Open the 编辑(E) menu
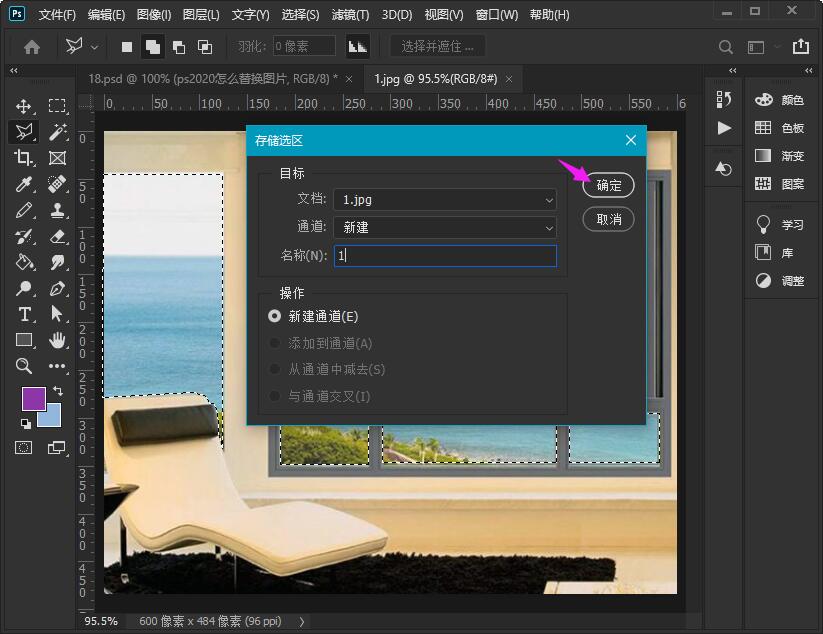The height and width of the screenshot is (634, 823). click(x=106, y=15)
